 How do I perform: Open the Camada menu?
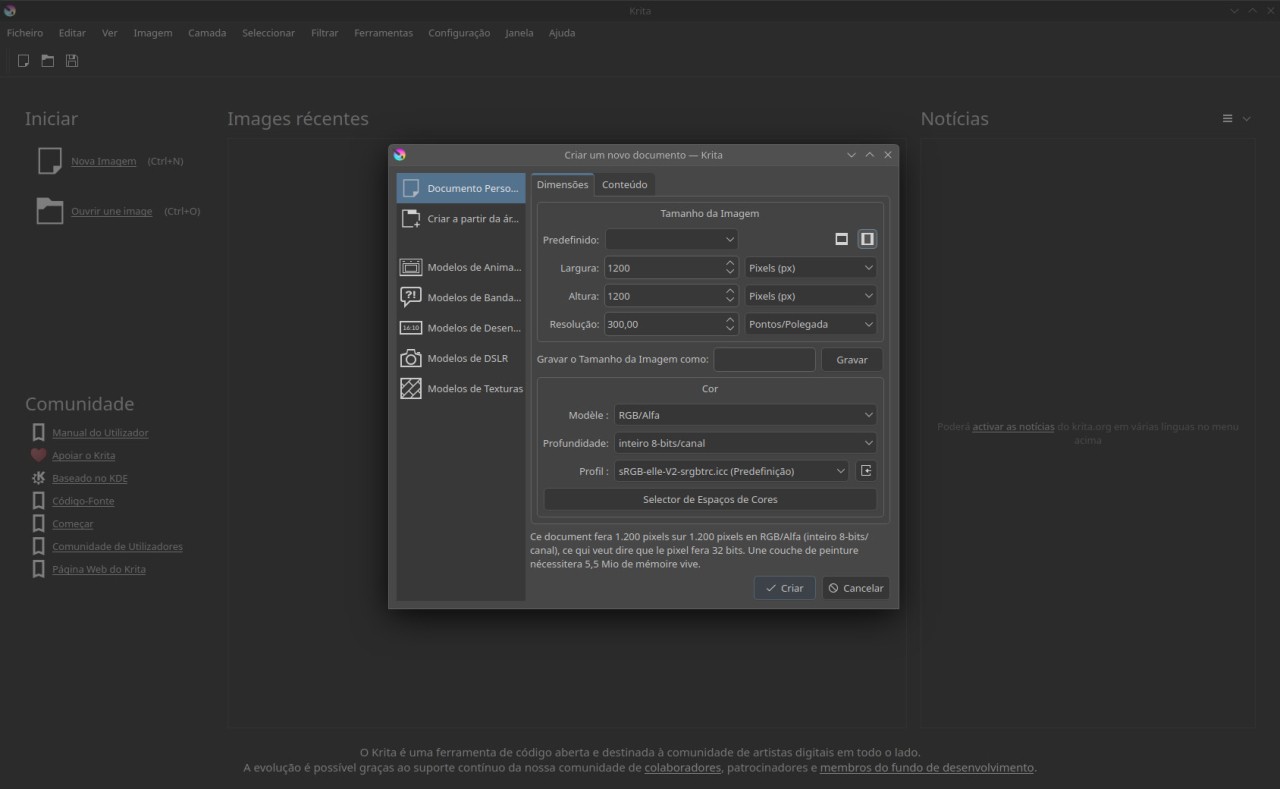click(207, 33)
